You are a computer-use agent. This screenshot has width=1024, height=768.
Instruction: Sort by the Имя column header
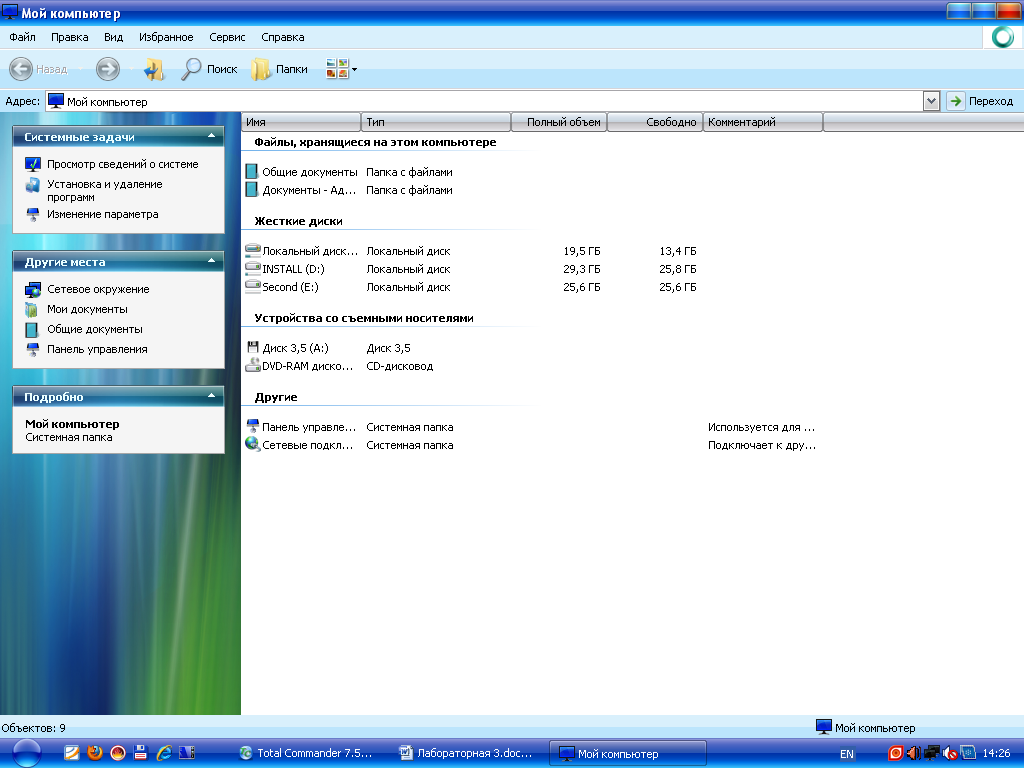tap(301, 122)
